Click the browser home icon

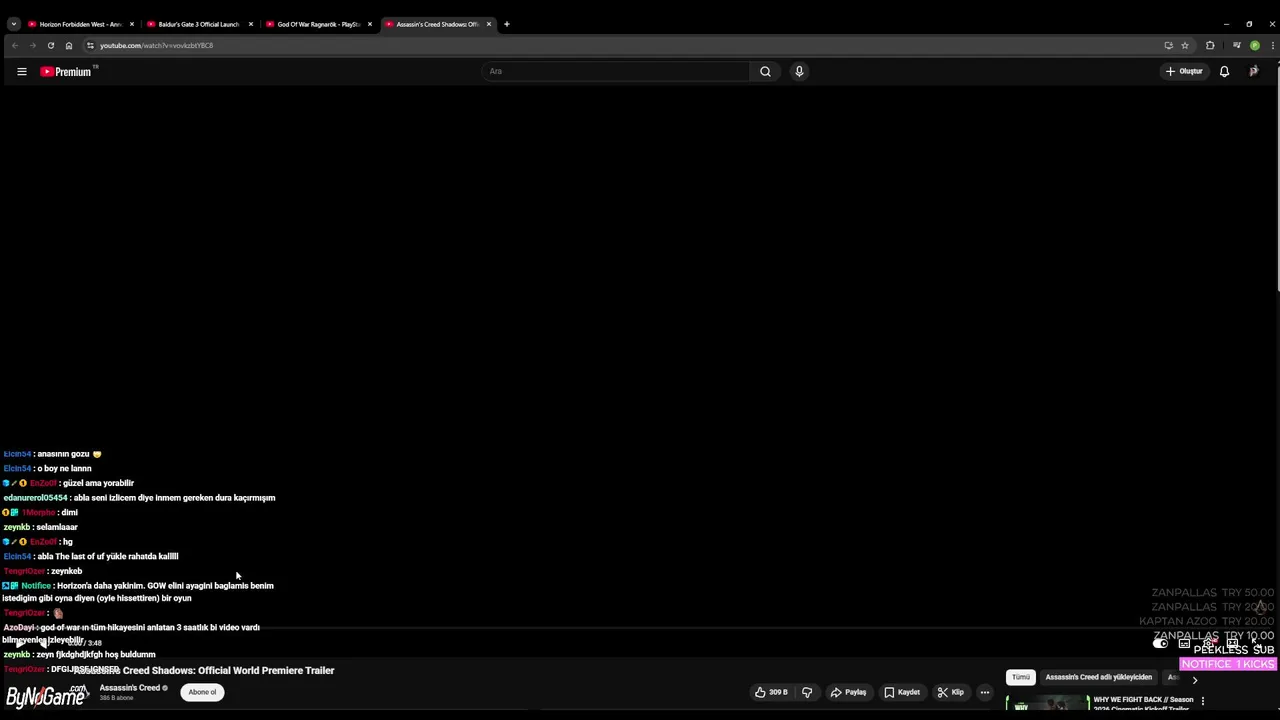(x=68, y=45)
